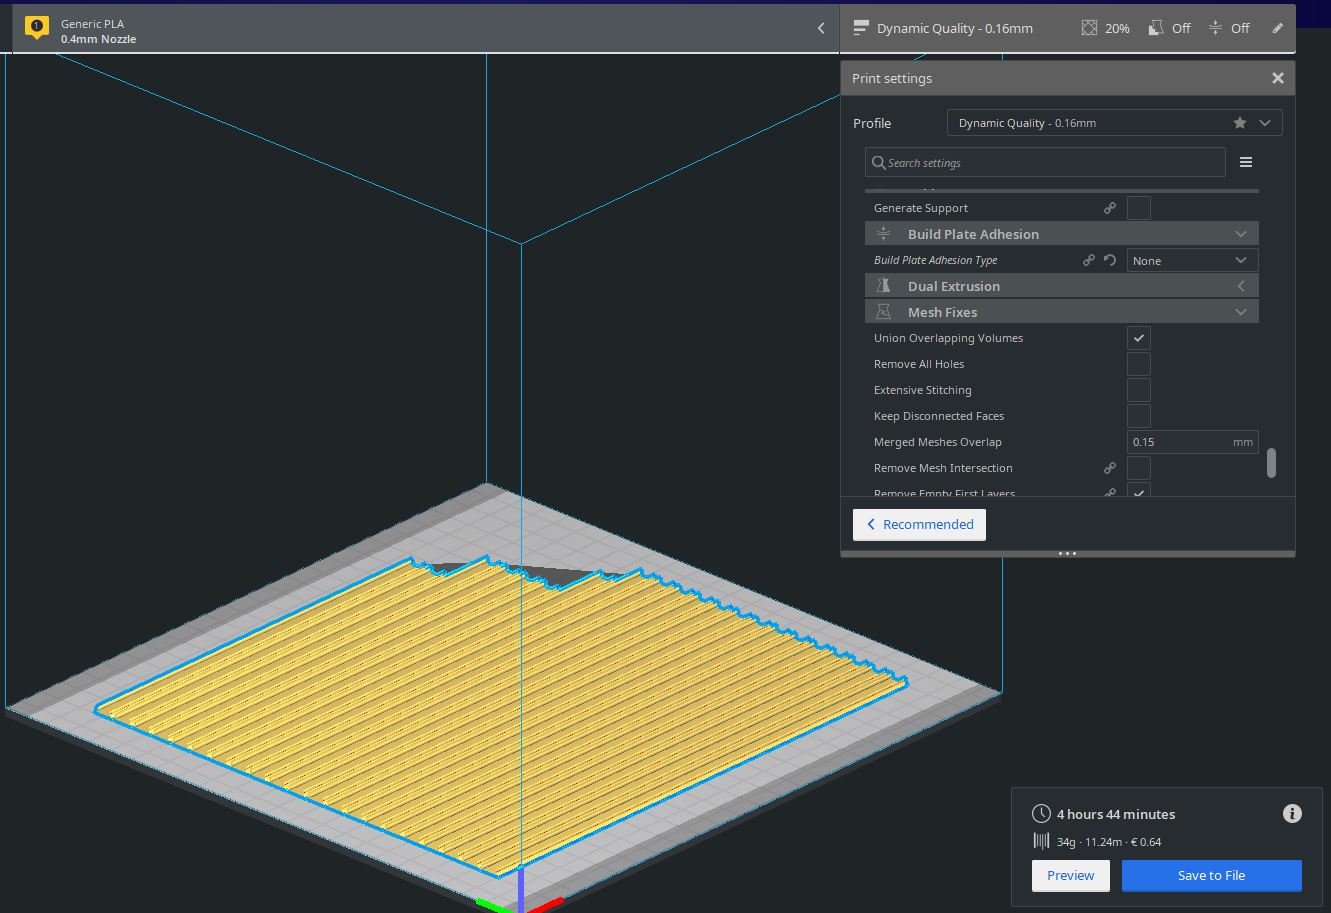Focus the Search settings field
Image resolution: width=1331 pixels, height=913 pixels.
point(1045,162)
